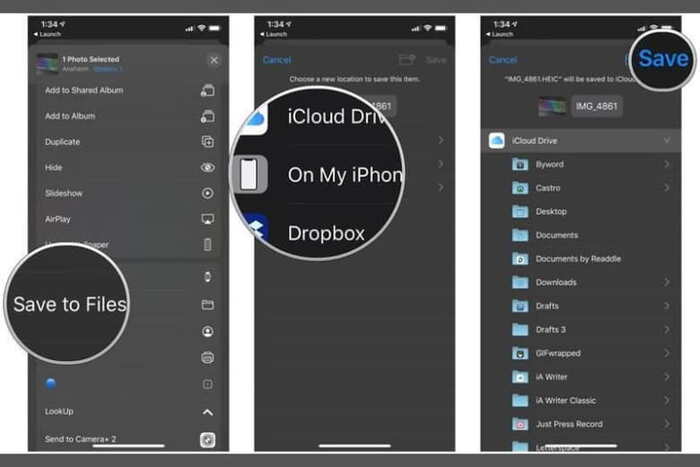Tap the selected photo thumbnail in share sheet header
The height and width of the screenshot is (467, 700).
pyautogui.click(x=48, y=63)
